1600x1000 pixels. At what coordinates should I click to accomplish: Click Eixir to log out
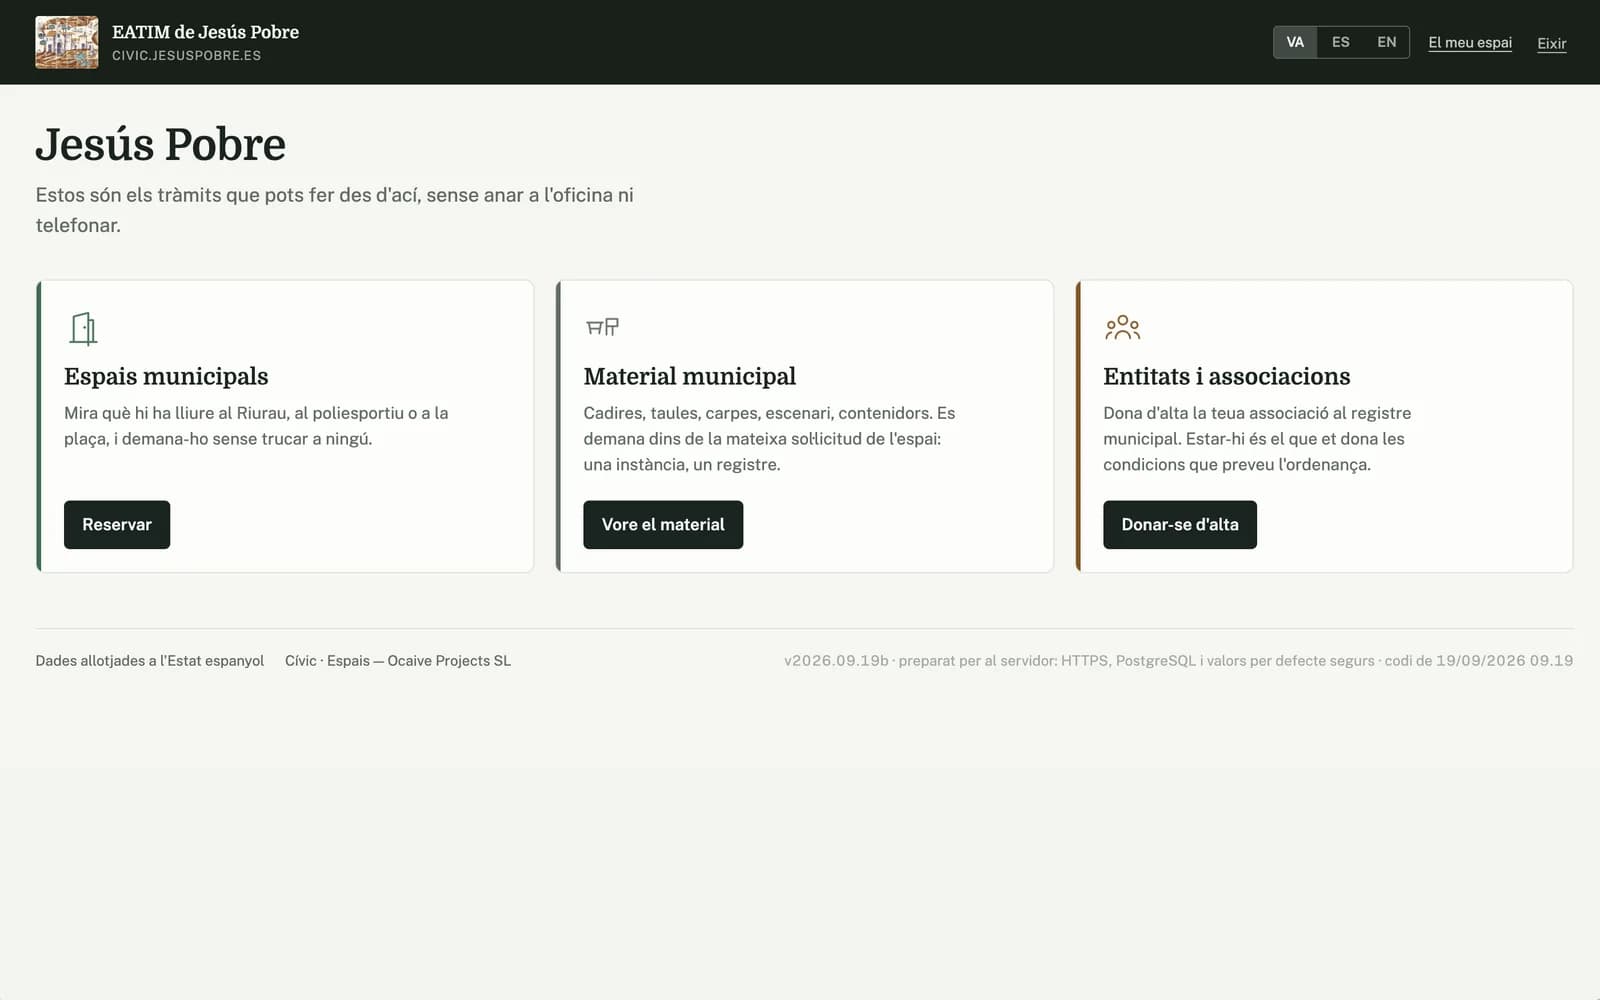[1552, 43]
